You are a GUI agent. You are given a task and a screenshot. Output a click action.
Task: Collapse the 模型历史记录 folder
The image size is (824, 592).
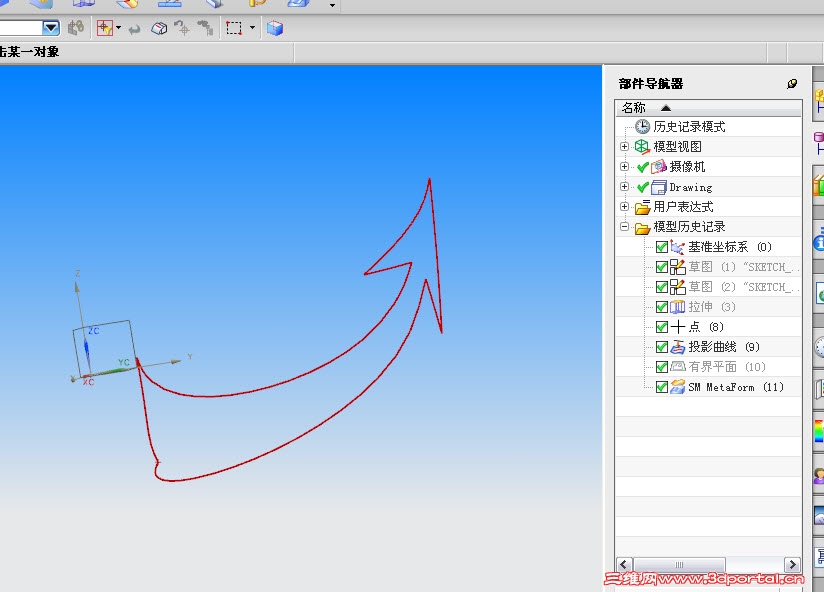coord(624,226)
